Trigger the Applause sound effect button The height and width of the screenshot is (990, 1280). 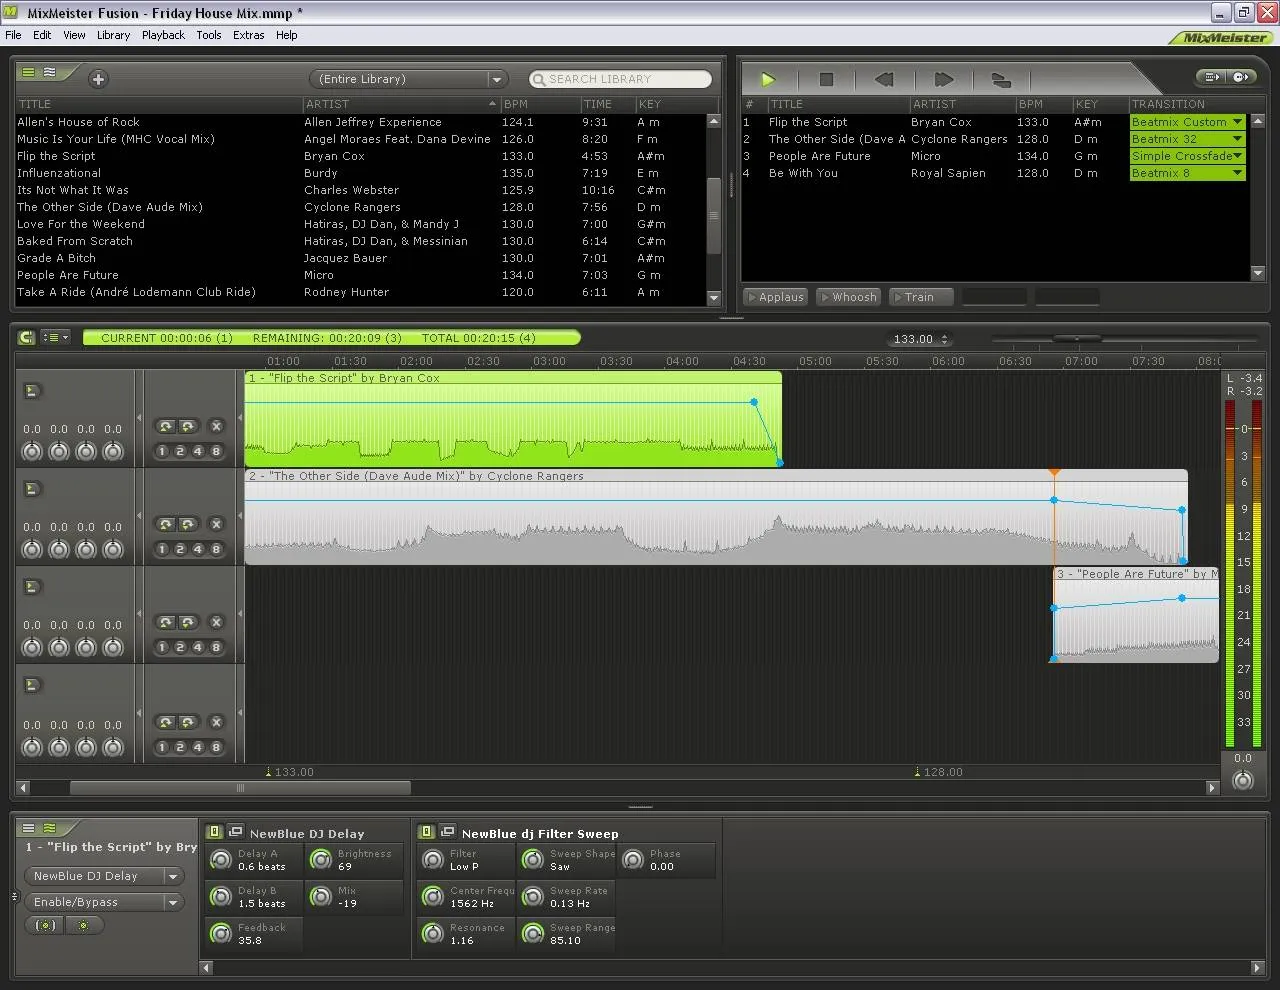click(x=775, y=296)
